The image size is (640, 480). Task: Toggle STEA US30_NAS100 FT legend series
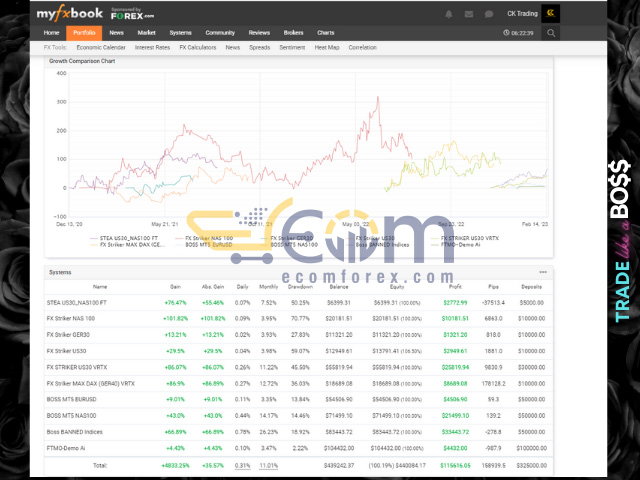[x=124, y=238]
